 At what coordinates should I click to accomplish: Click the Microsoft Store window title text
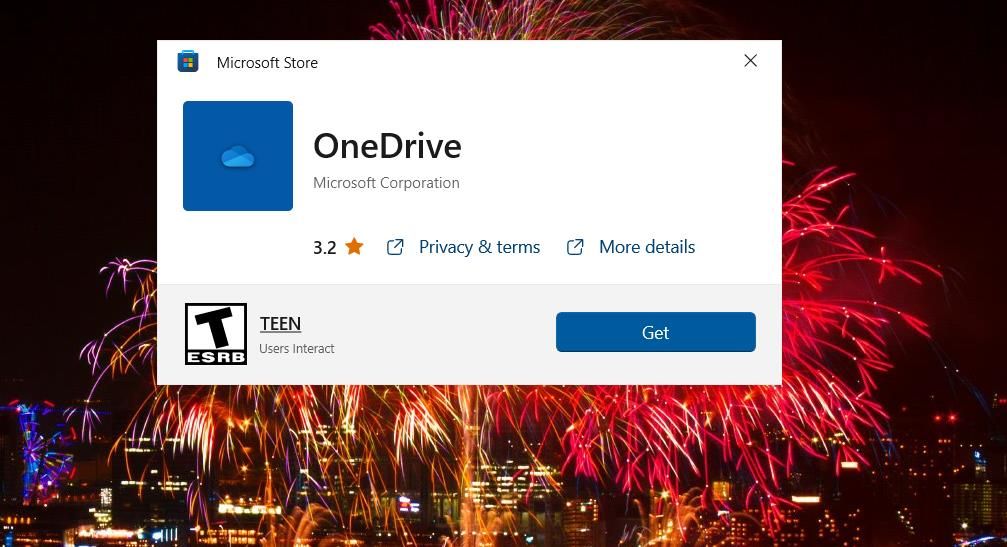pyautogui.click(x=267, y=62)
